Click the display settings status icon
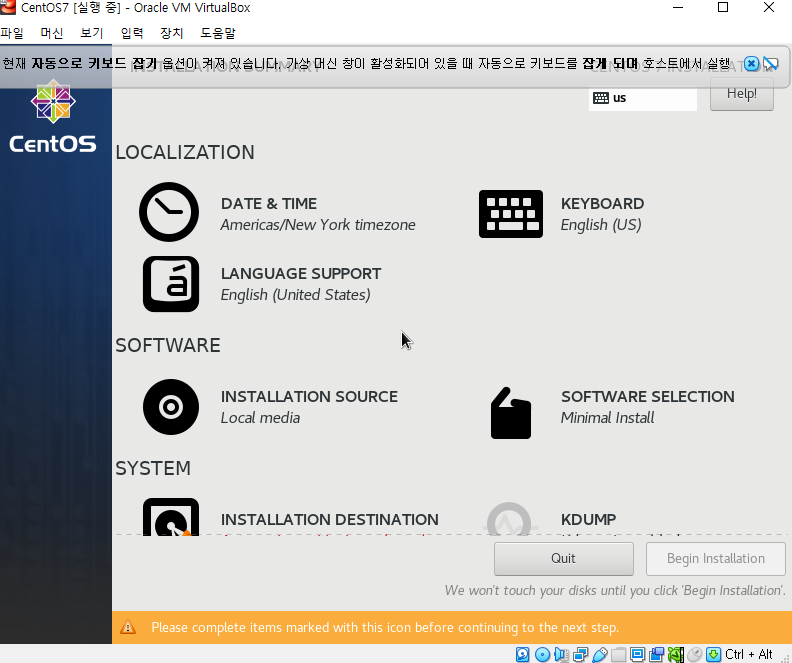Image resolution: width=792 pixels, height=663 pixels. coord(637,654)
